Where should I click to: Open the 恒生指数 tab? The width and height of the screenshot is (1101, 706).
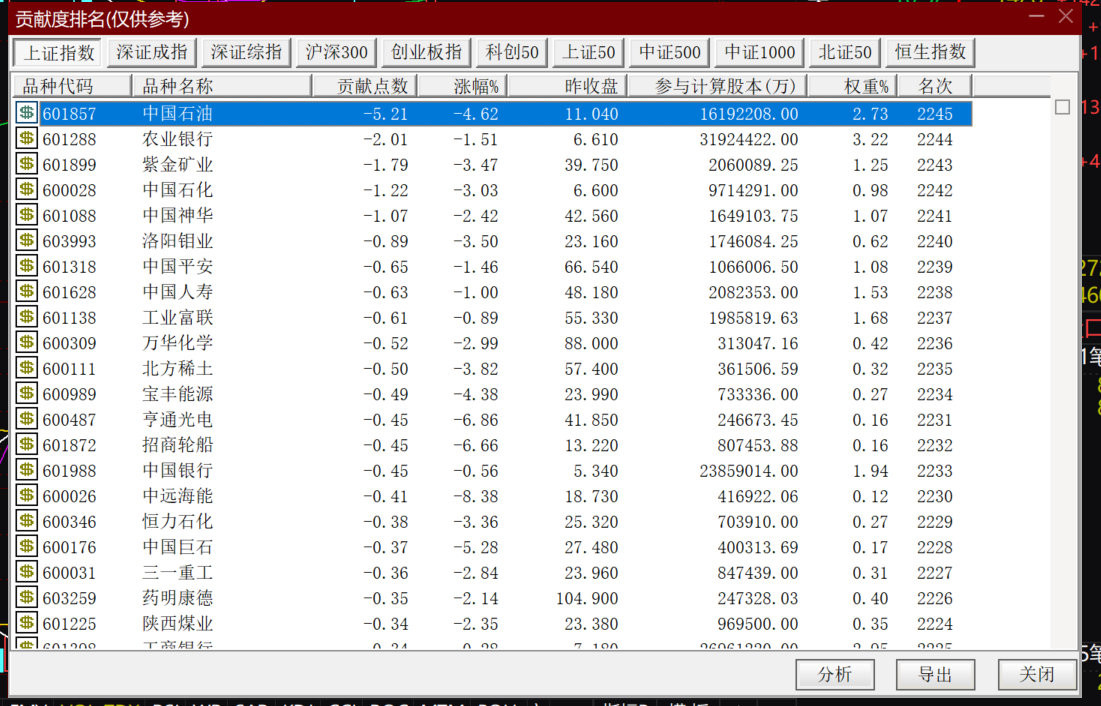[930, 53]
